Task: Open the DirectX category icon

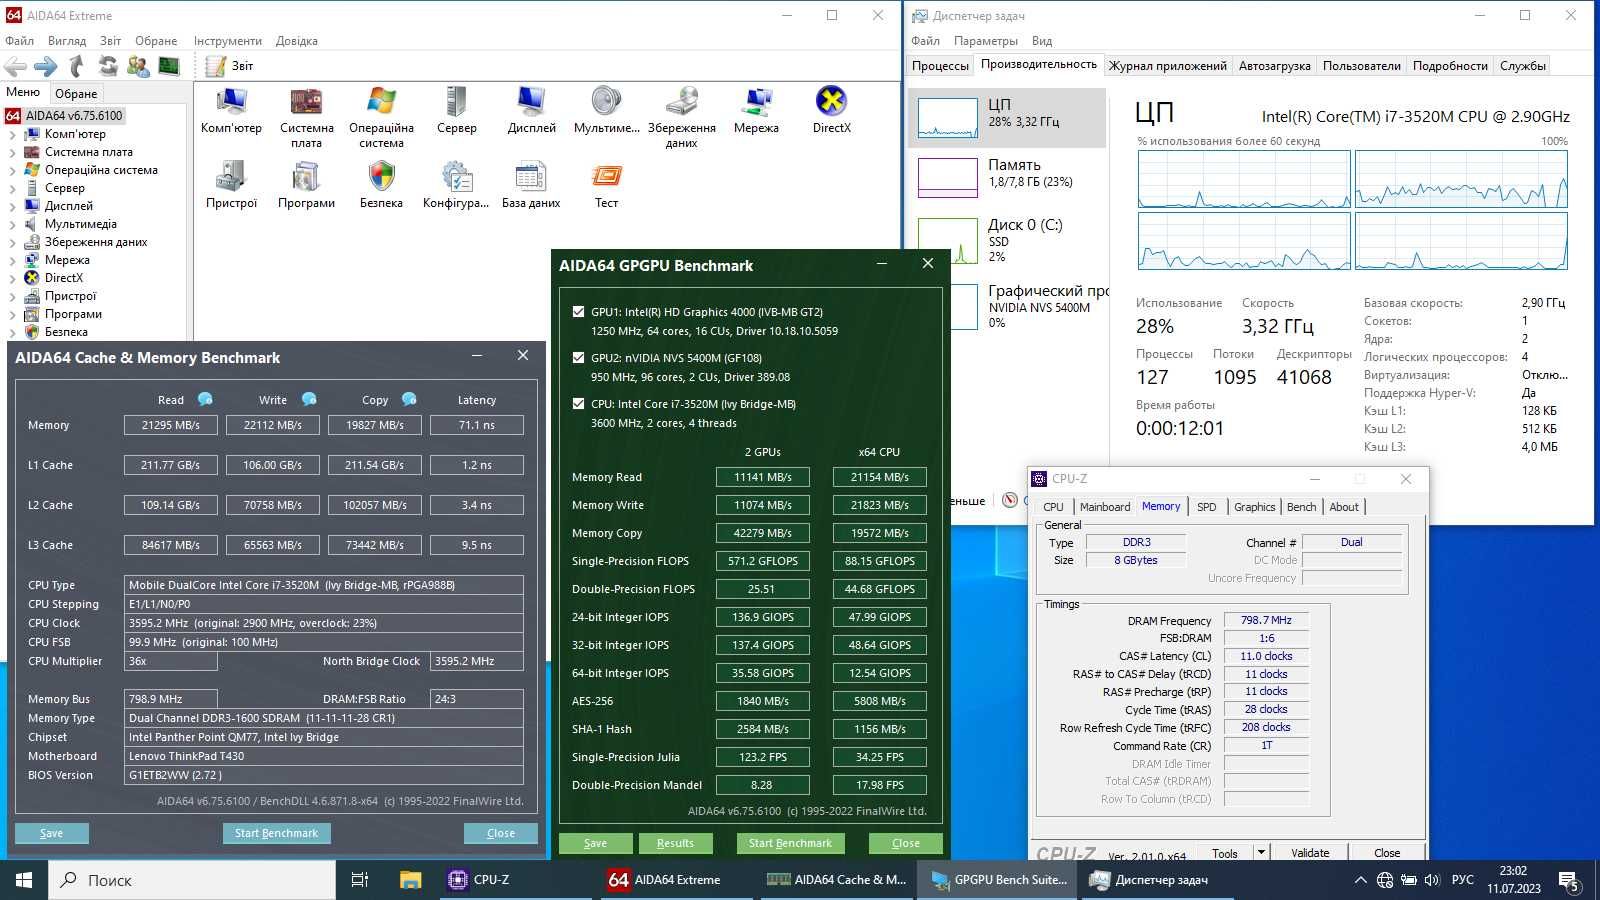Action: pos(831,110)
